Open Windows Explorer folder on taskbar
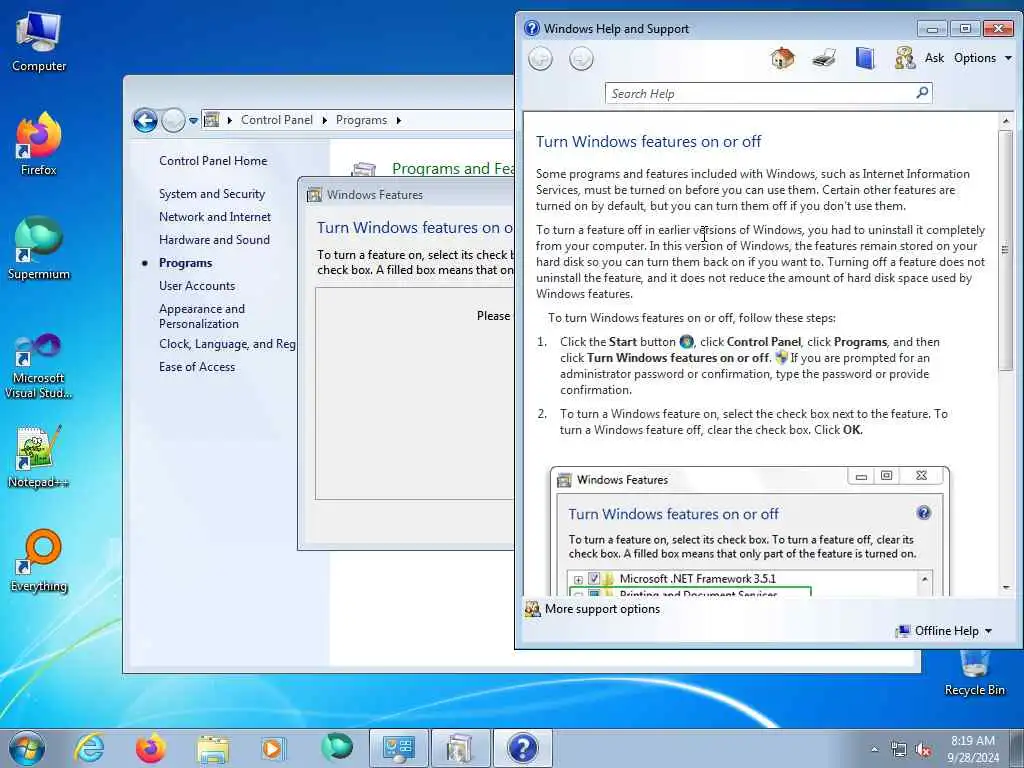The image size is (1024, 768). [x=212, y=748]
